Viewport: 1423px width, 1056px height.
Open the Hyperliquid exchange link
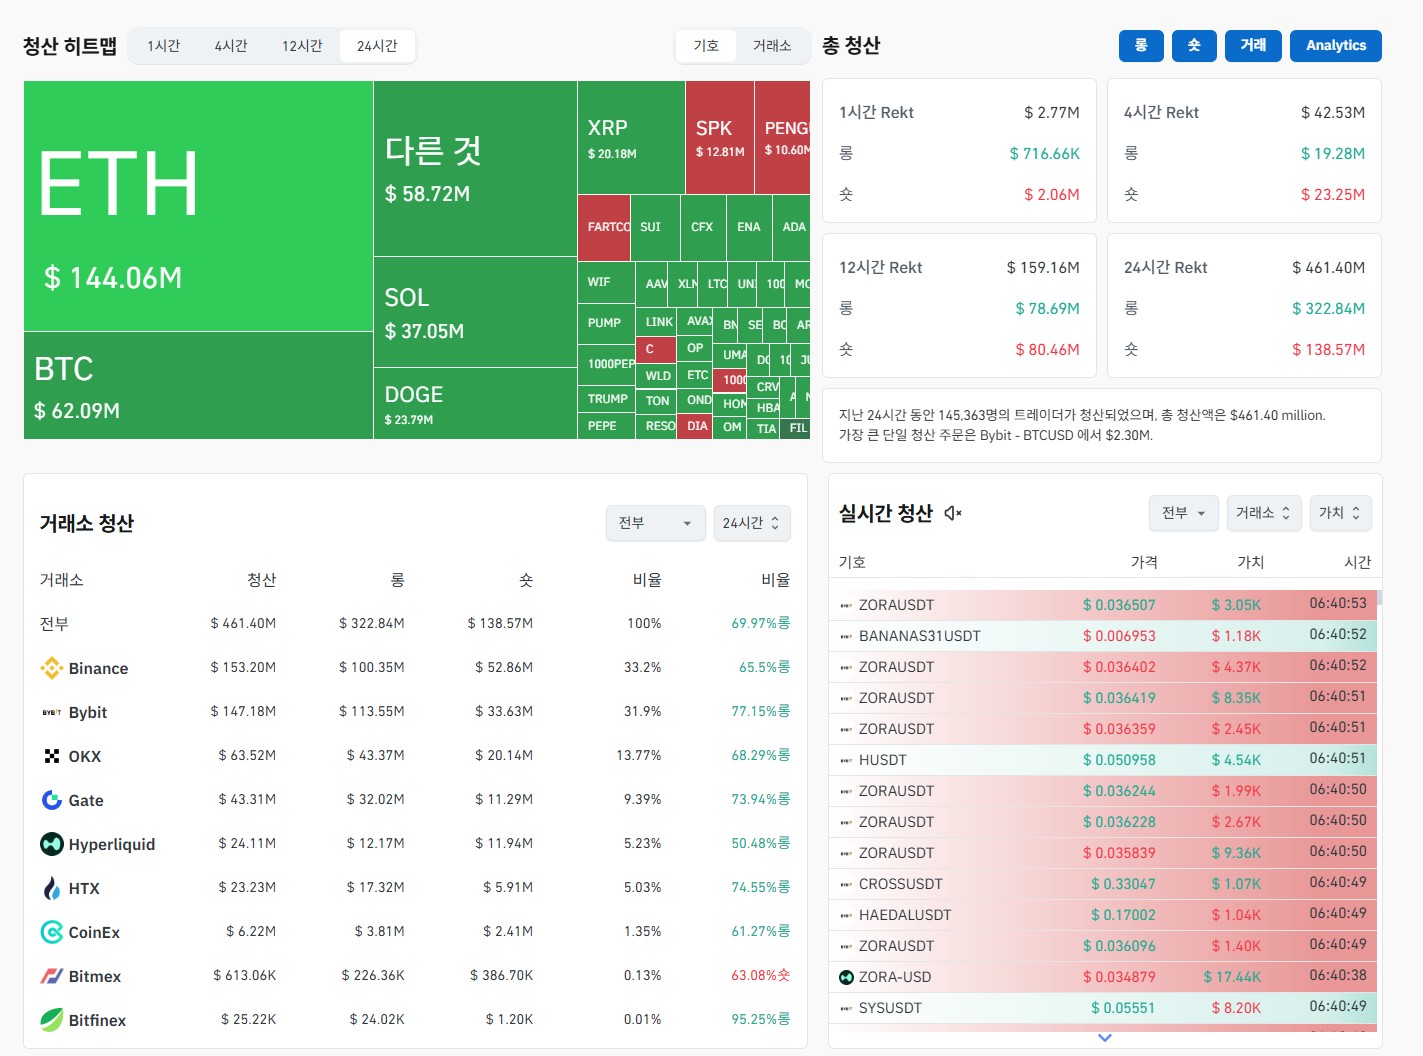[x=112, y=844]
